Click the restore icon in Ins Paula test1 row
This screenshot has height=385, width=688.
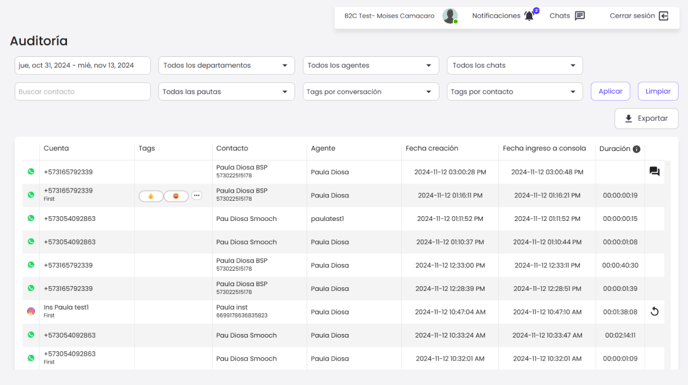pos(654,312)
